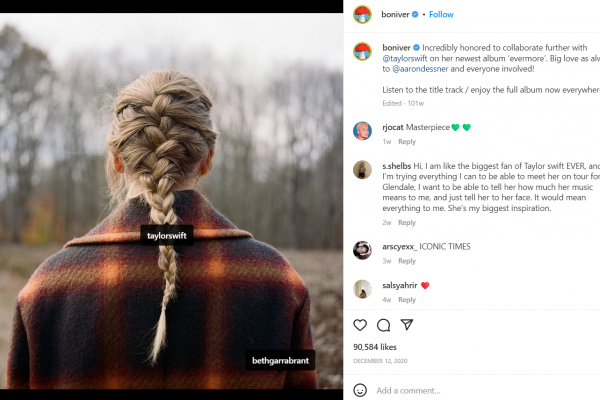Image resolution: width=600 pixels, height=400 pixels.
Task: Open the @aarondessner mention link
Action: tap(420, 69)
